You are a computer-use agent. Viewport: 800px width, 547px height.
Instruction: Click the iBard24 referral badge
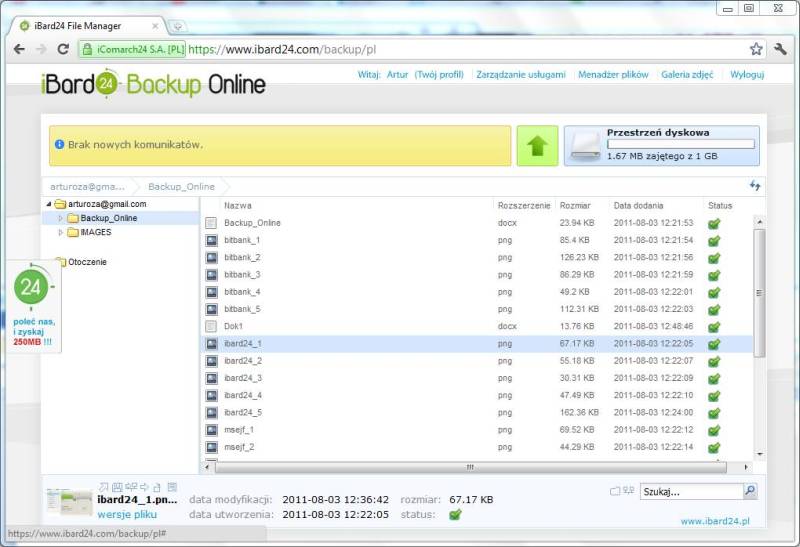[x=32, y=290]
